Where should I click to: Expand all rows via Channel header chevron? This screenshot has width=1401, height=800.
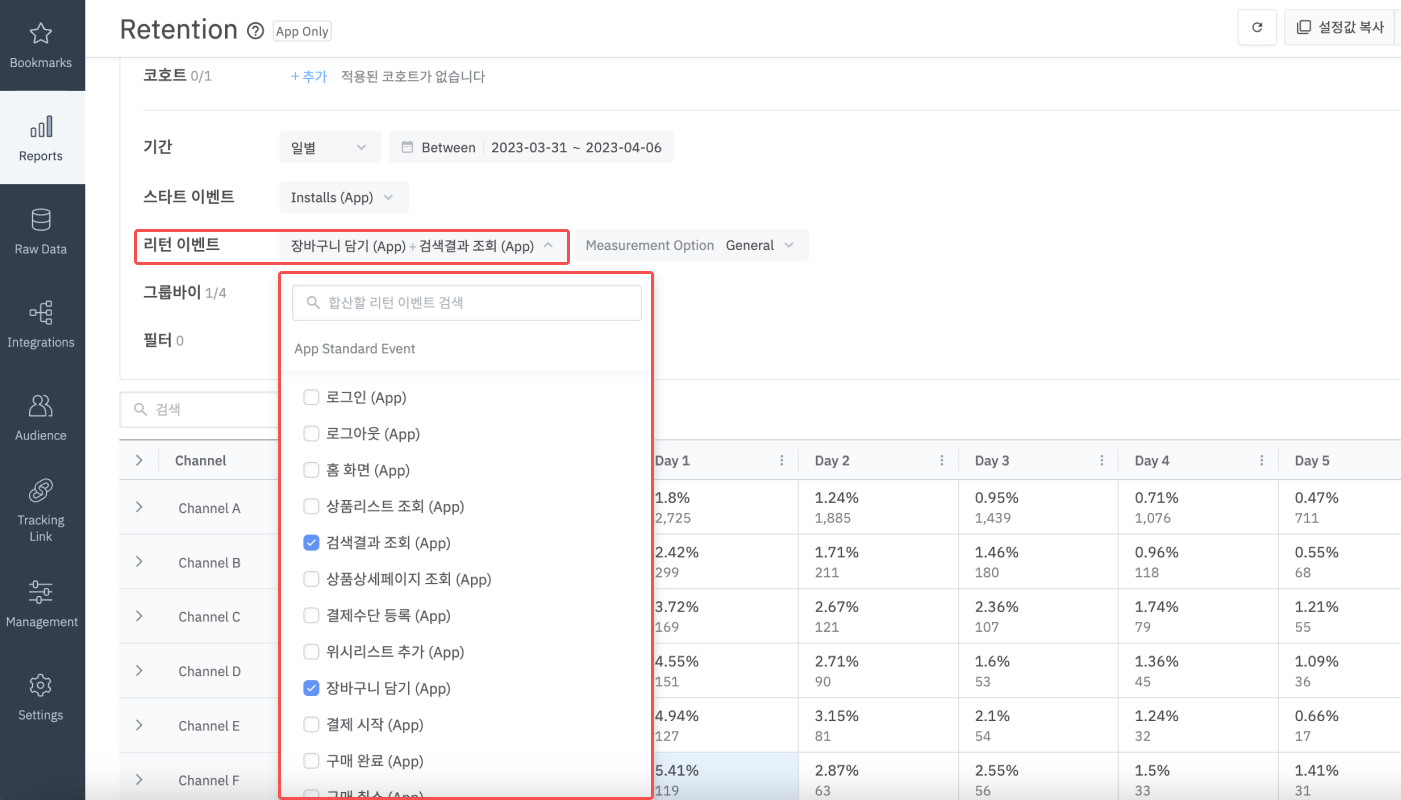click(139, 460)
